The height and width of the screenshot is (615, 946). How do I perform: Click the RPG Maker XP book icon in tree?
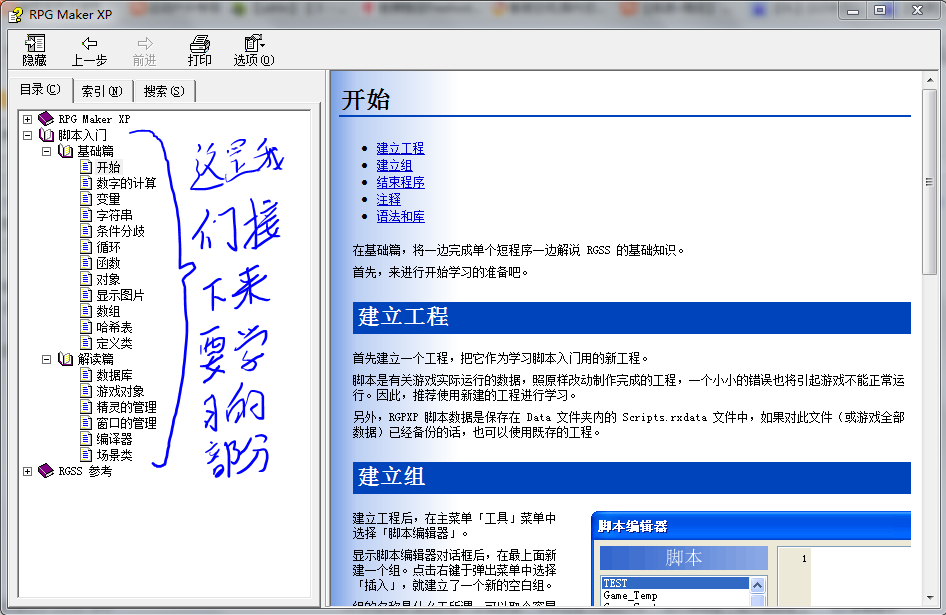click(x=46, y=118)
